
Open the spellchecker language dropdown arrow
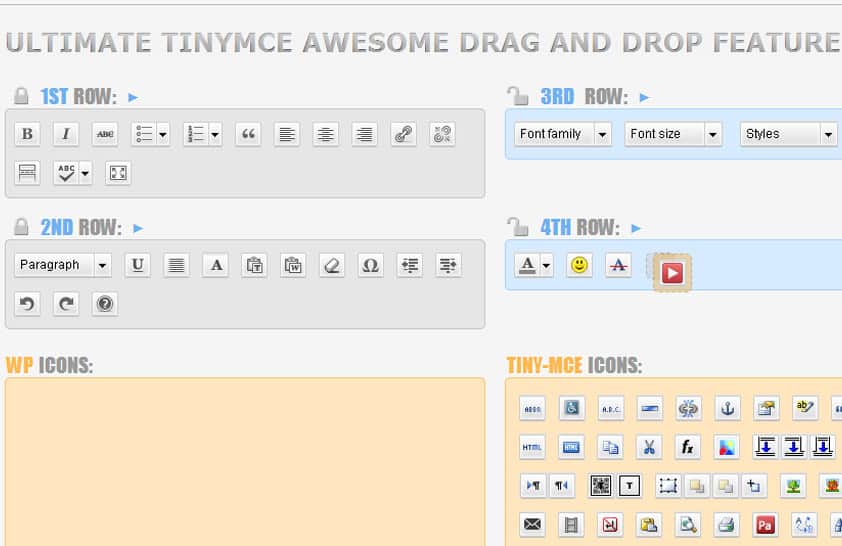tap(85, 173)
